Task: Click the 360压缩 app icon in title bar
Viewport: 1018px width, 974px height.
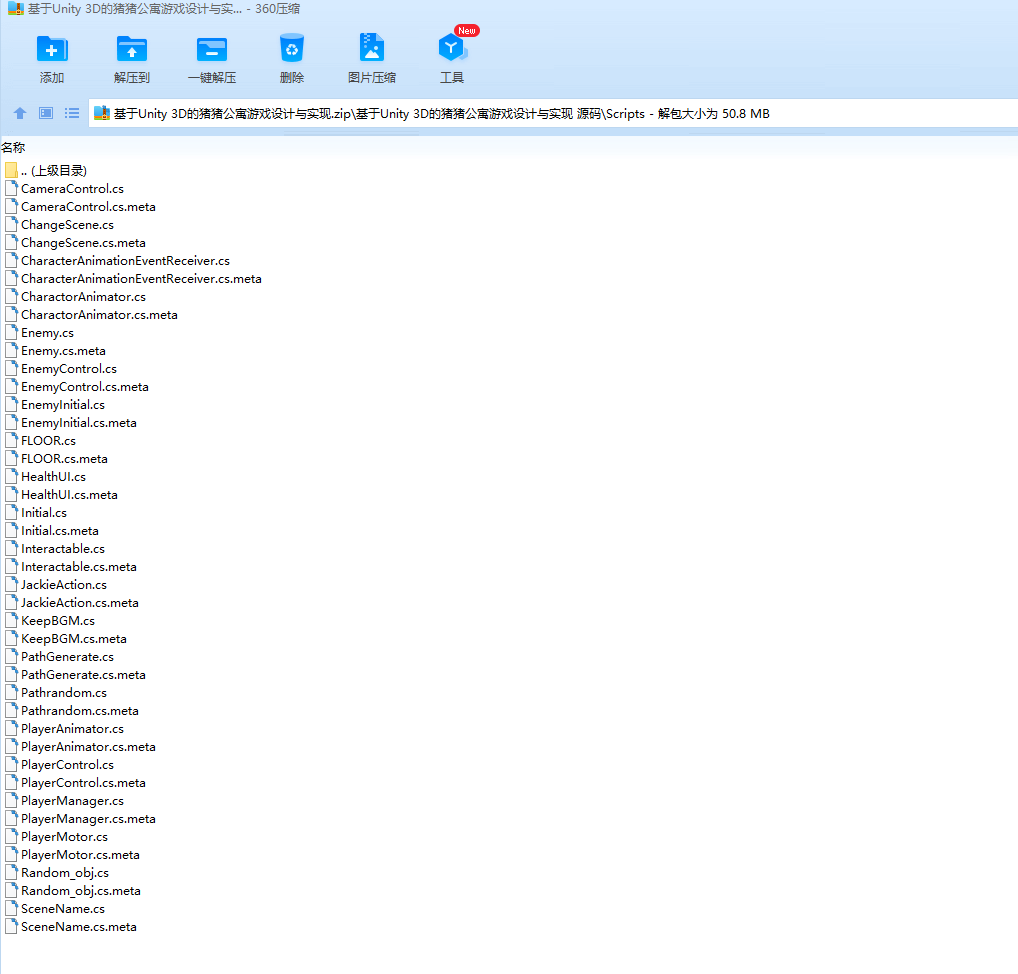Action: coord(16,8)
